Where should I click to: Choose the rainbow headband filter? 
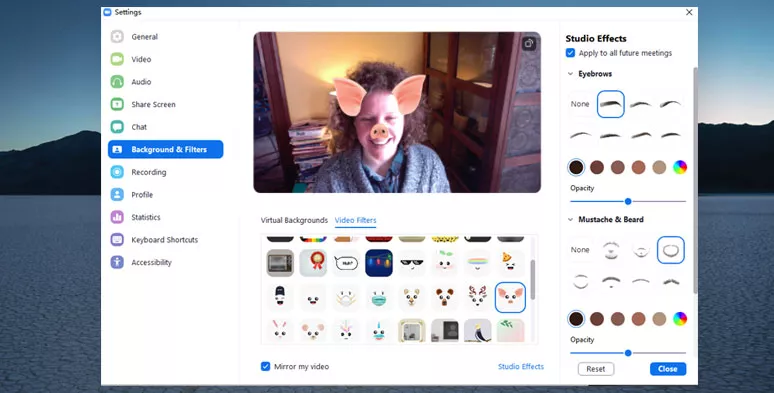478,263
